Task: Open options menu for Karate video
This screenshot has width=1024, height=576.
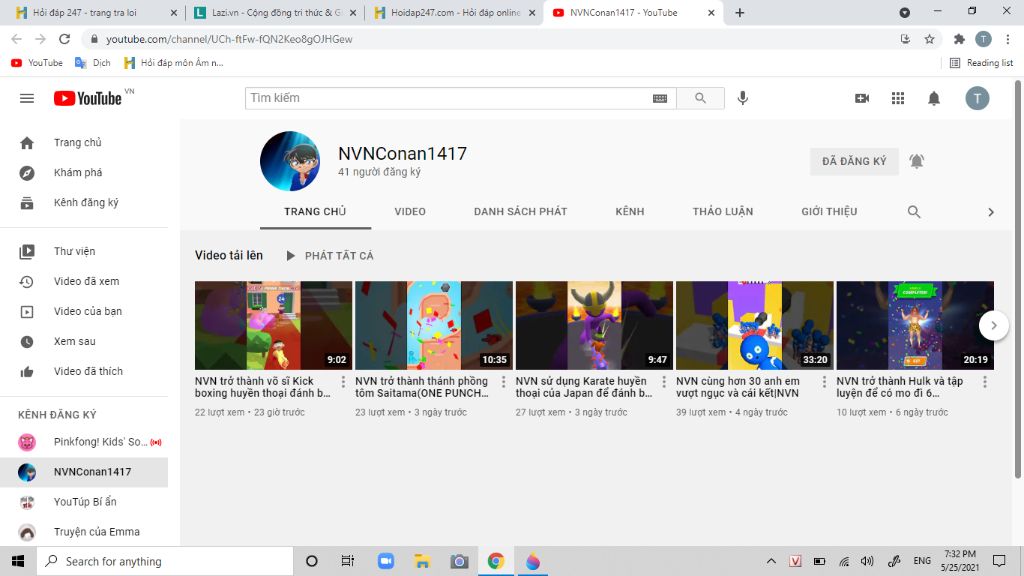Action: pos(664,382)
